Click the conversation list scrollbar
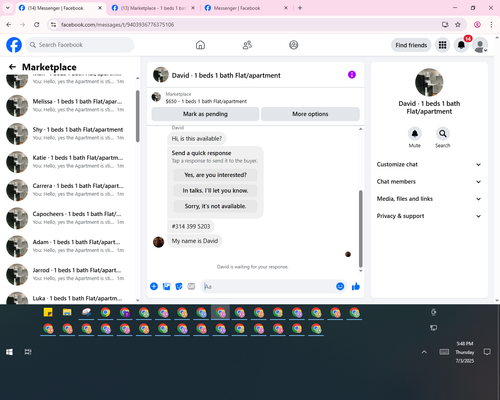 (138, 116)
